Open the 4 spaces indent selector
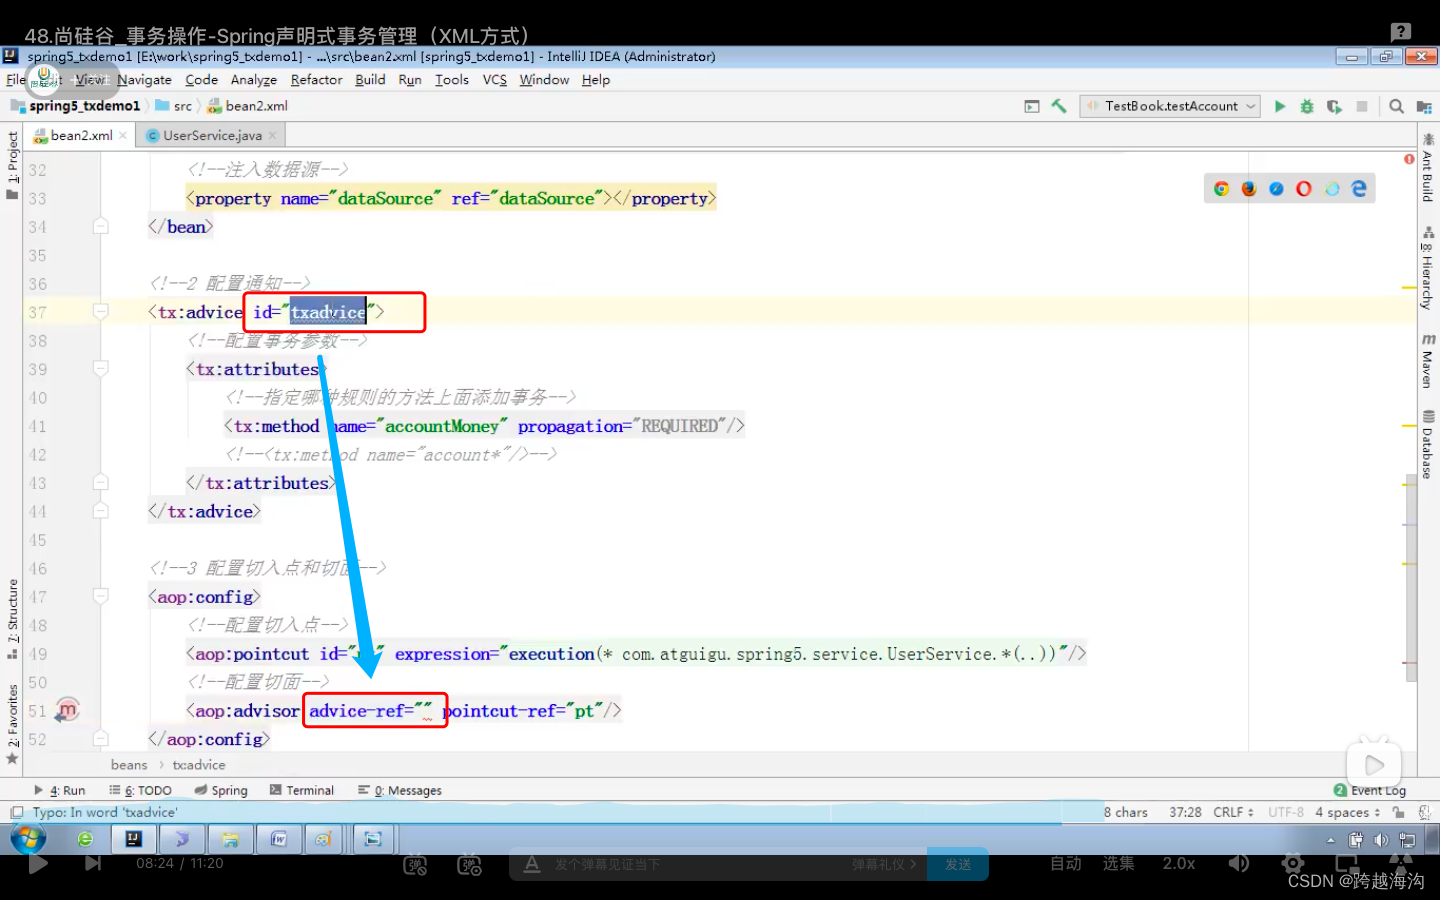The height and width of the screenshot is (900, 1440). pos(1347,813)
